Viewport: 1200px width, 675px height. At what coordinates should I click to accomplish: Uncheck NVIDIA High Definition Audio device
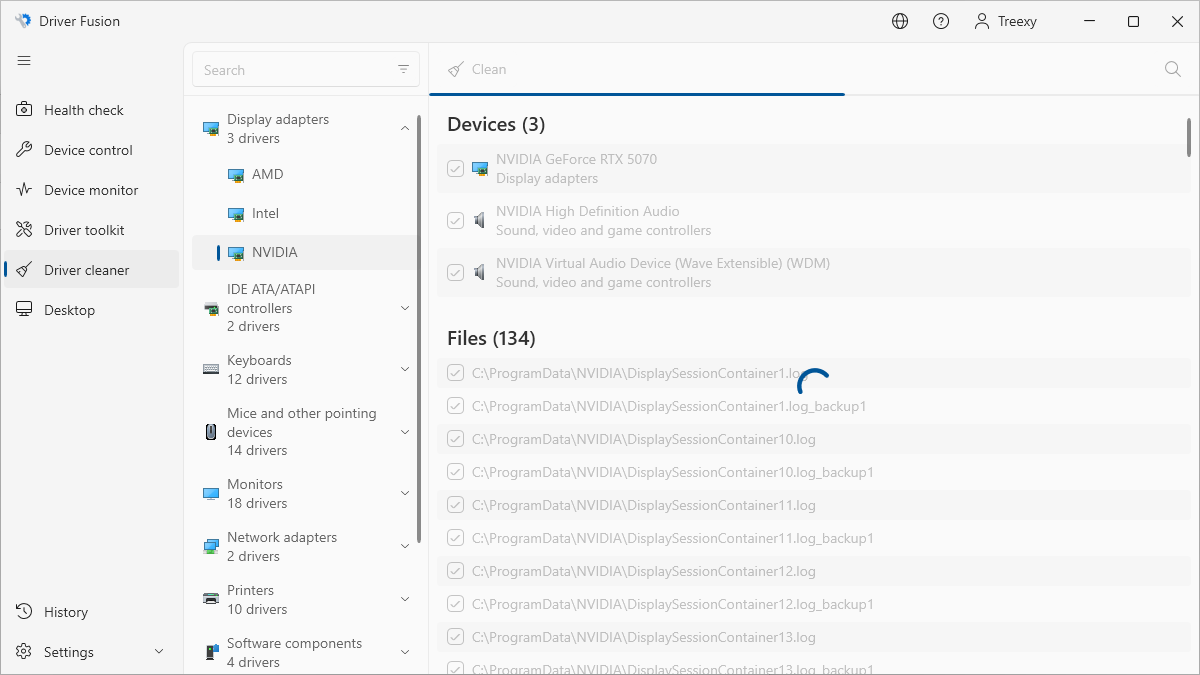456,221
